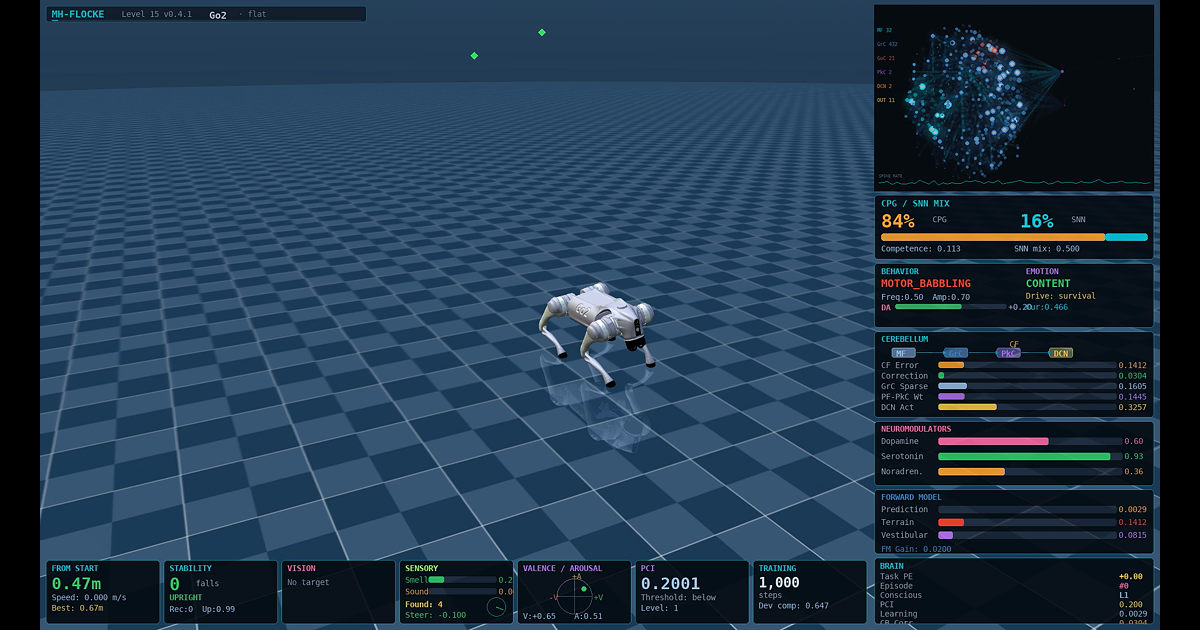Click the purple PkC cerebellum node

[1008, 353]
